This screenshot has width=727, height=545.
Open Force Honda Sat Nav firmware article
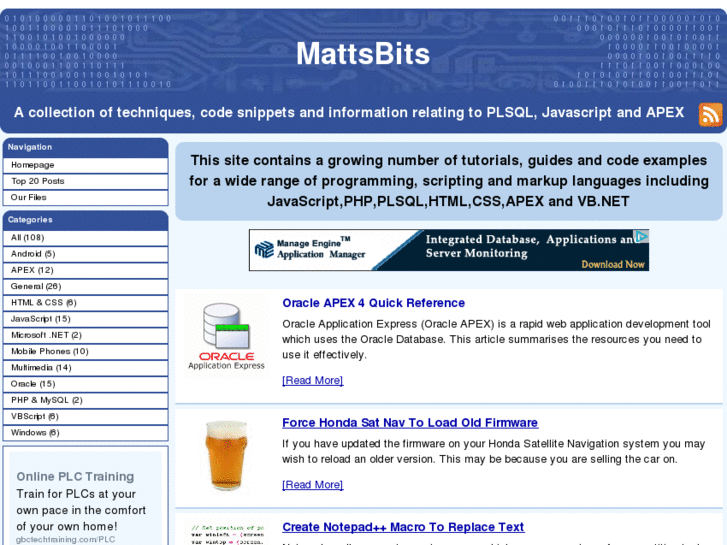click(410, 423)
